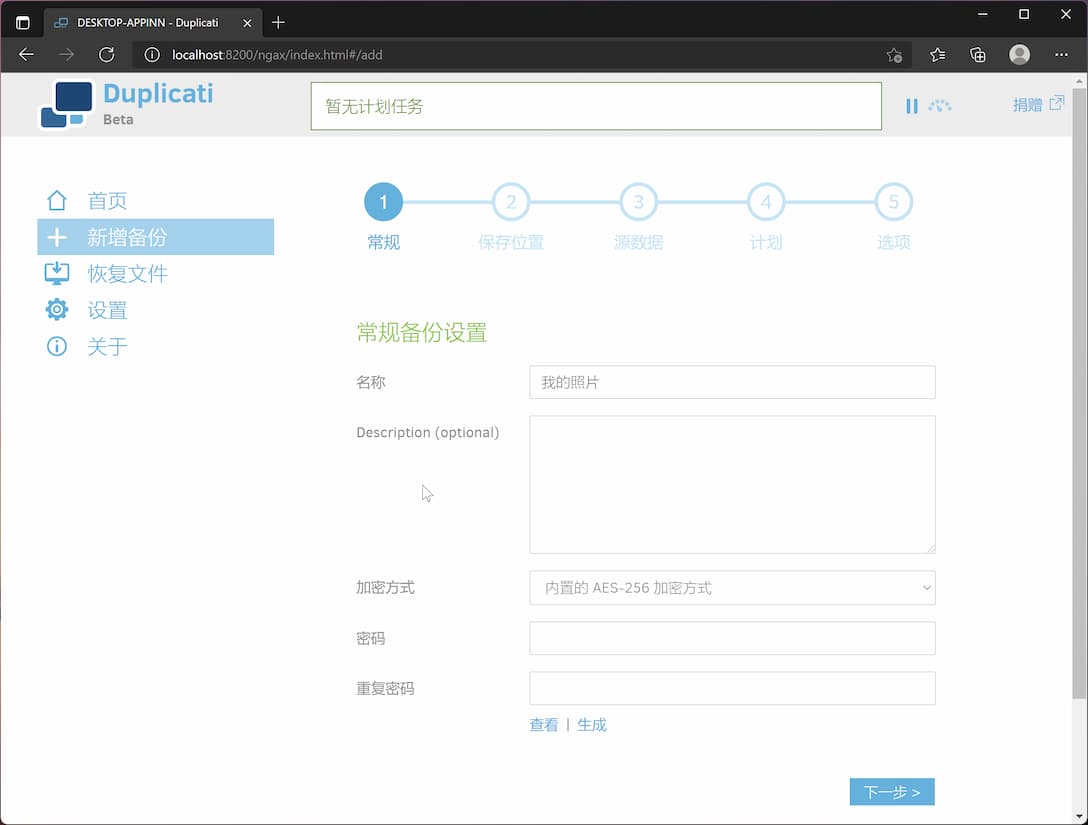Select the home icon next to 首页

[x=57, y=200]
